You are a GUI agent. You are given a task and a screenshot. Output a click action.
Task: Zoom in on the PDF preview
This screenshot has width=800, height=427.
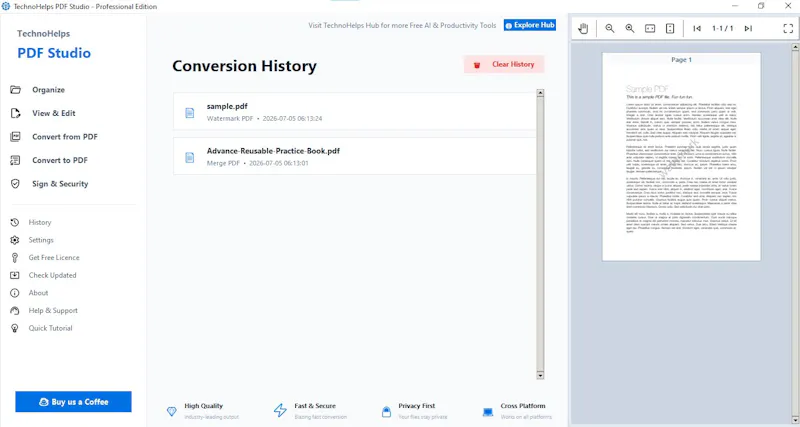tap(630, 29)
